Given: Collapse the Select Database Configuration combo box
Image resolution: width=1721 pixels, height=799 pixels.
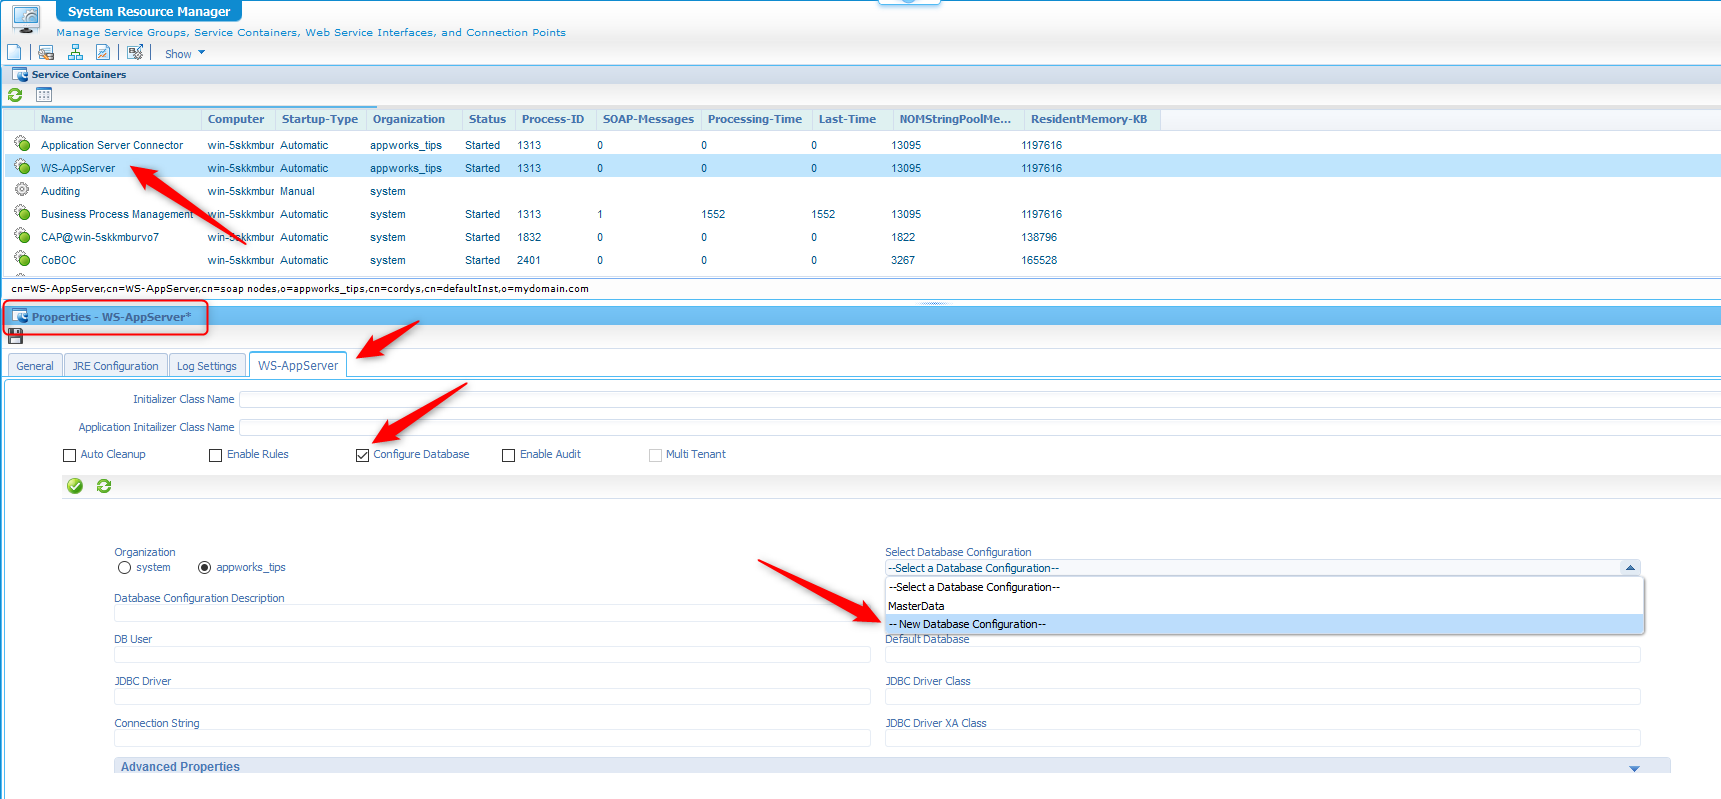Looking at the screenshot, I should coord(1630,568).
